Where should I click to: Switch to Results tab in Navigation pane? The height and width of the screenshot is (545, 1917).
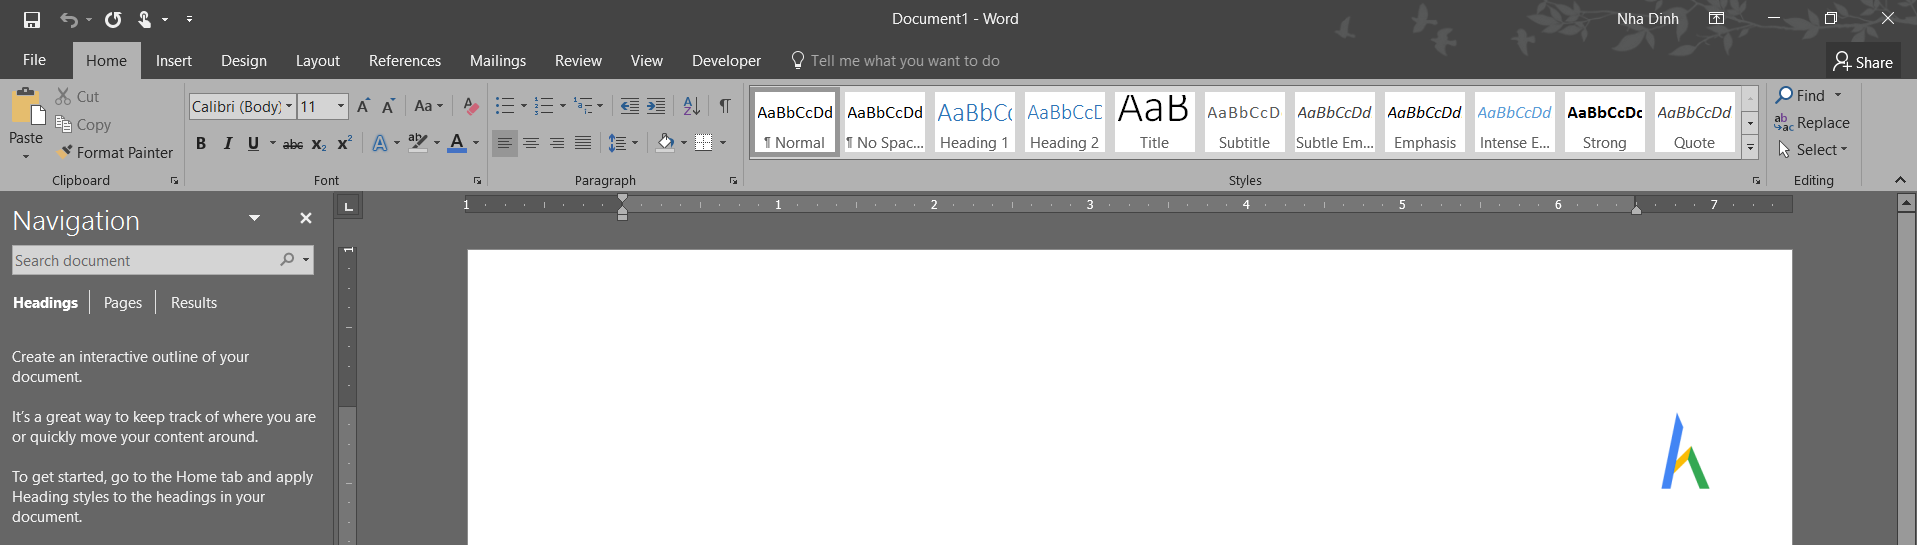[194, 303]
